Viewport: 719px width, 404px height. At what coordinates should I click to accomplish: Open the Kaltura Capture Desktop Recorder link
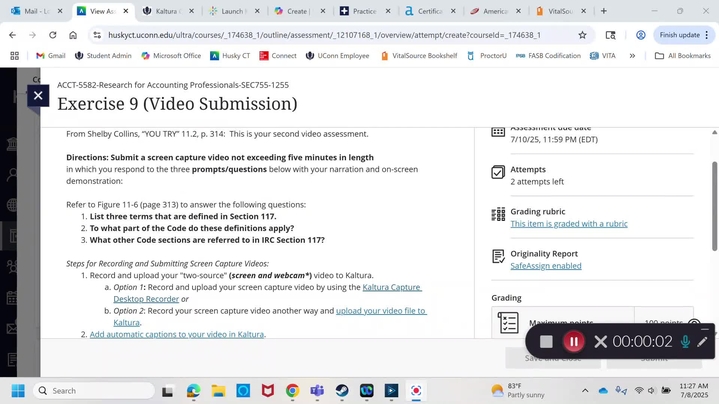[x=267, y=293]
